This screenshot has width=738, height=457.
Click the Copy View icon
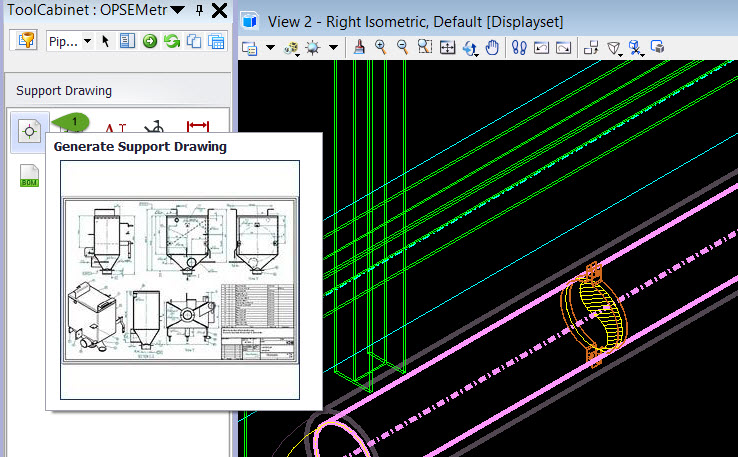click(x=591, y=47)
